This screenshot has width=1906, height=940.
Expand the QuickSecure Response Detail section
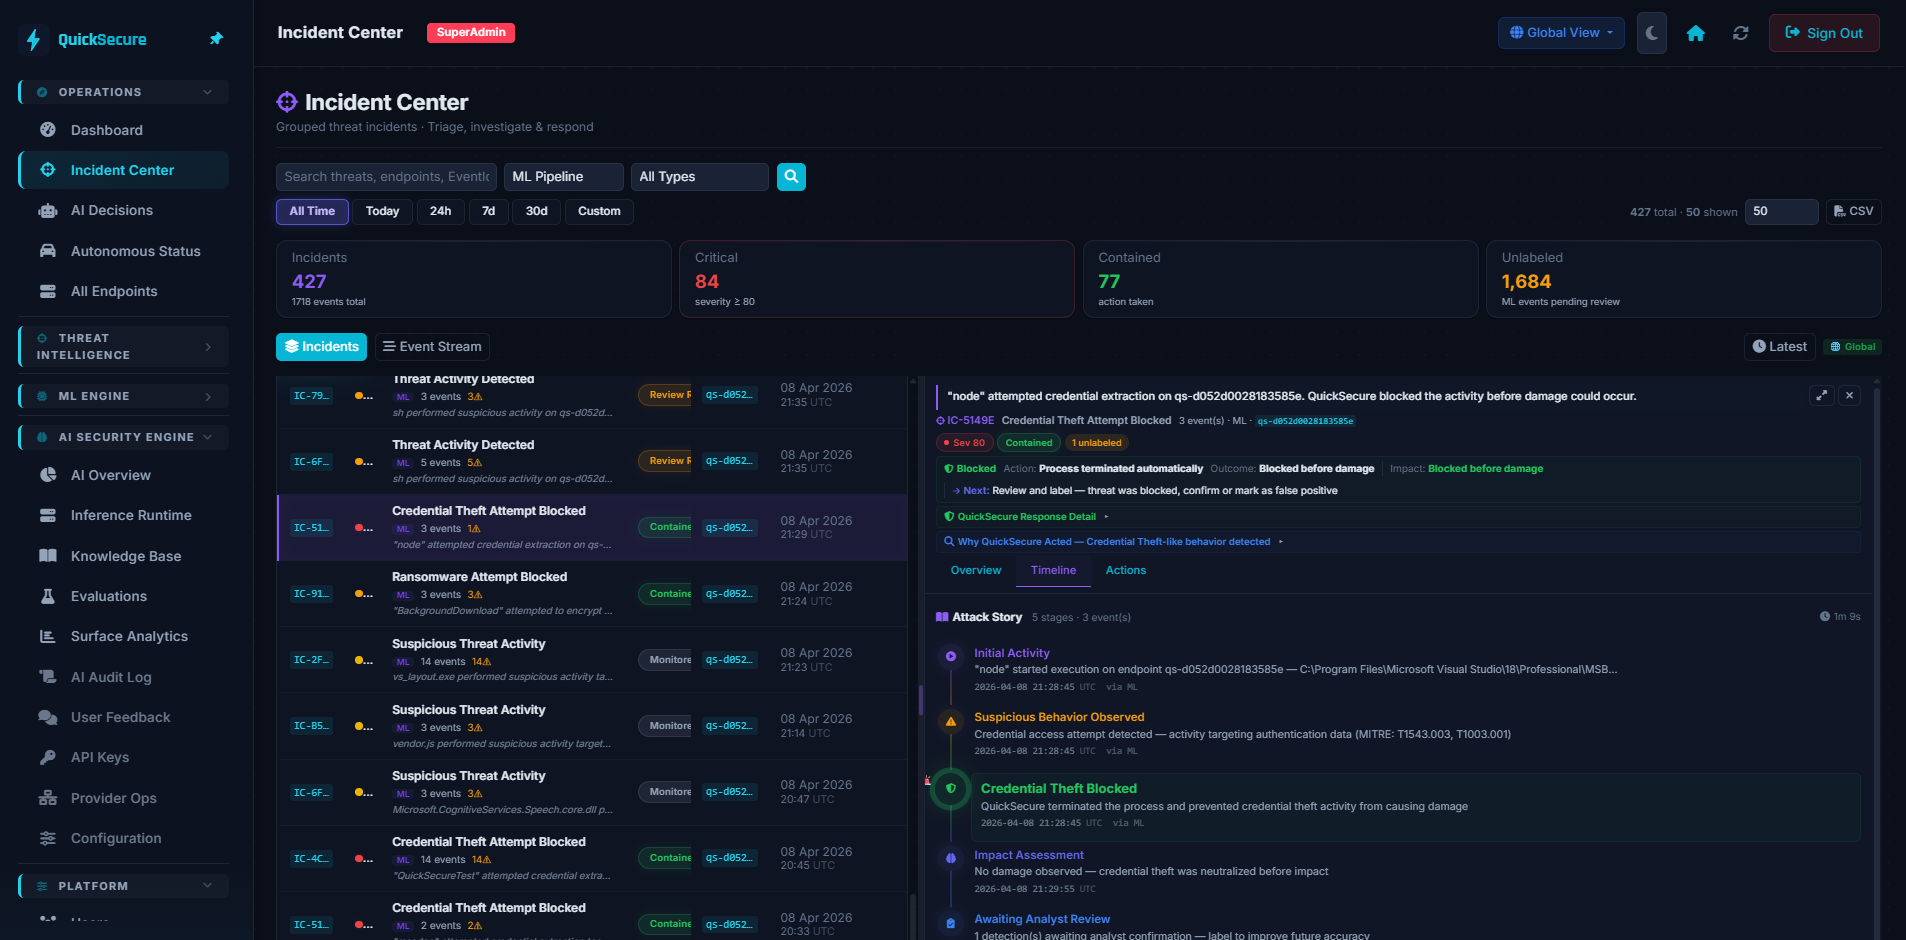click(x=1024, y=516)
